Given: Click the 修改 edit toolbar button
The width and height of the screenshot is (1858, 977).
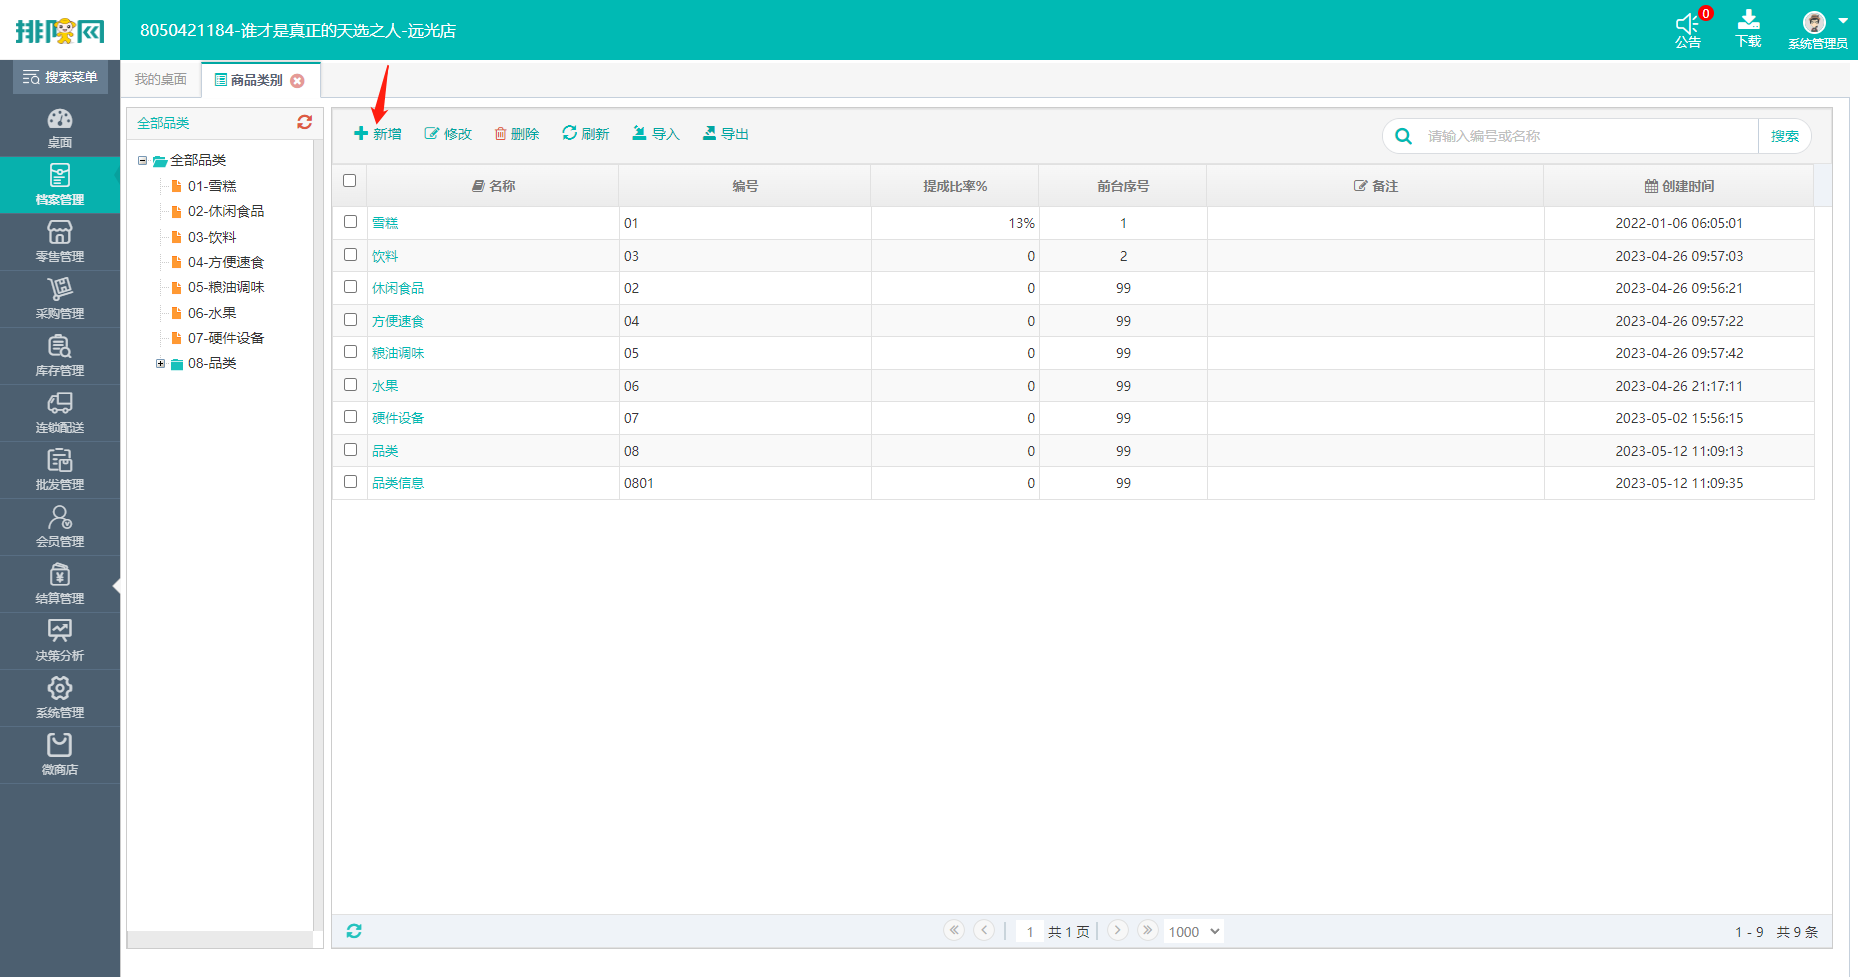Looking at the screenshot, I should point(448,134).
